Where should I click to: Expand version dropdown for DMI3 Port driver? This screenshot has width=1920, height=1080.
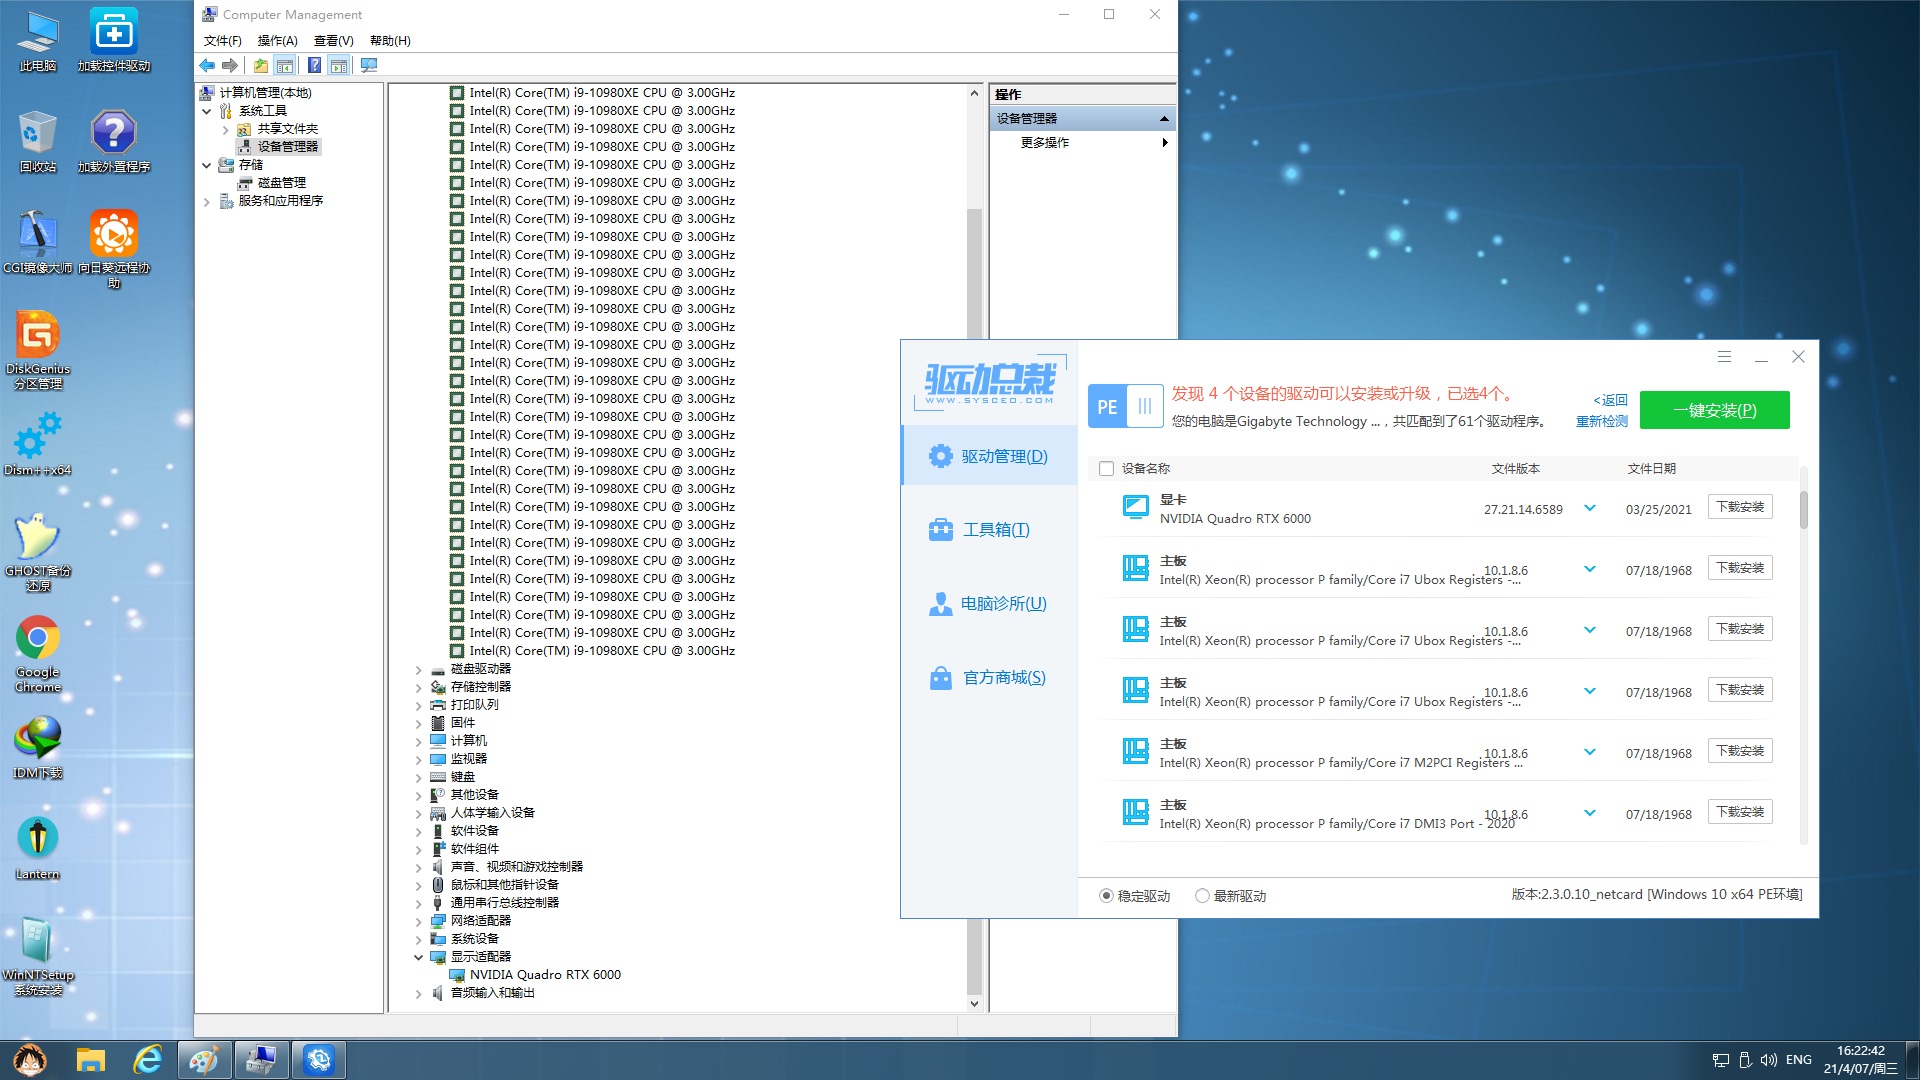tap(1590, 813)
